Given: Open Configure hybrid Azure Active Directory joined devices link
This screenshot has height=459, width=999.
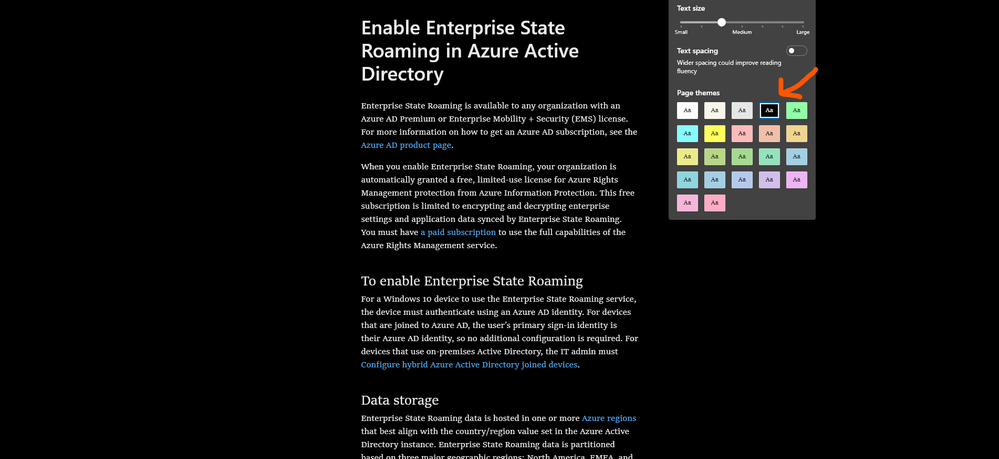Looking at the screenshot, I should point(469,365).
